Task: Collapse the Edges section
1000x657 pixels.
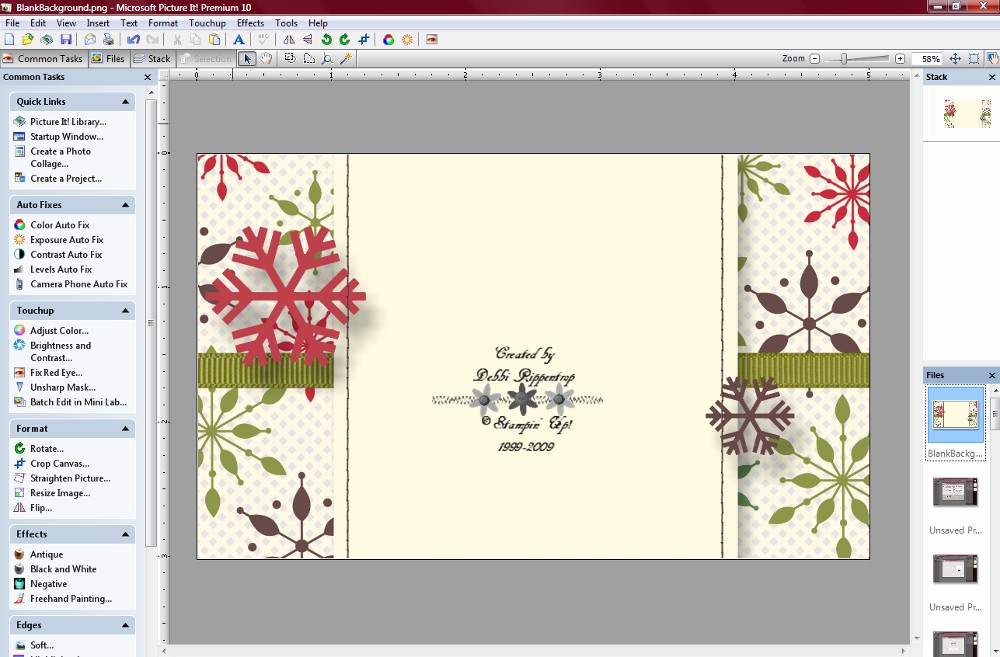Action: point(125,625)
